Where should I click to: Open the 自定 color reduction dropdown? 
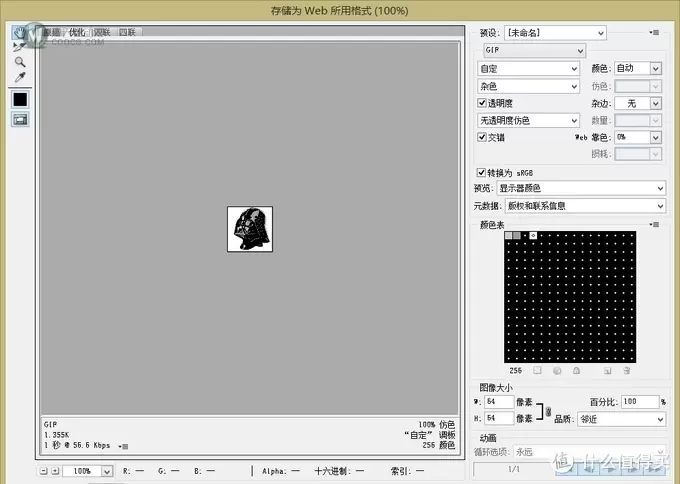tap(528, 69)
